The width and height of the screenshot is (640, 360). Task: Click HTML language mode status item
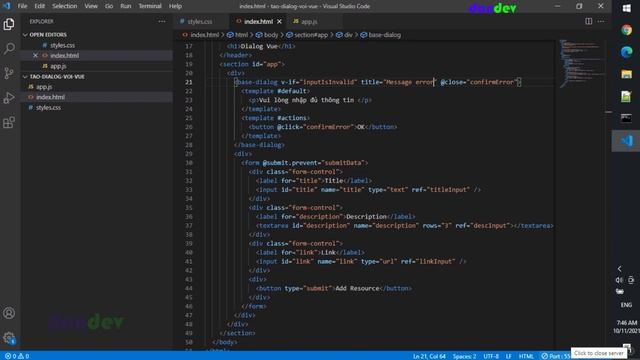click(526, 356)
